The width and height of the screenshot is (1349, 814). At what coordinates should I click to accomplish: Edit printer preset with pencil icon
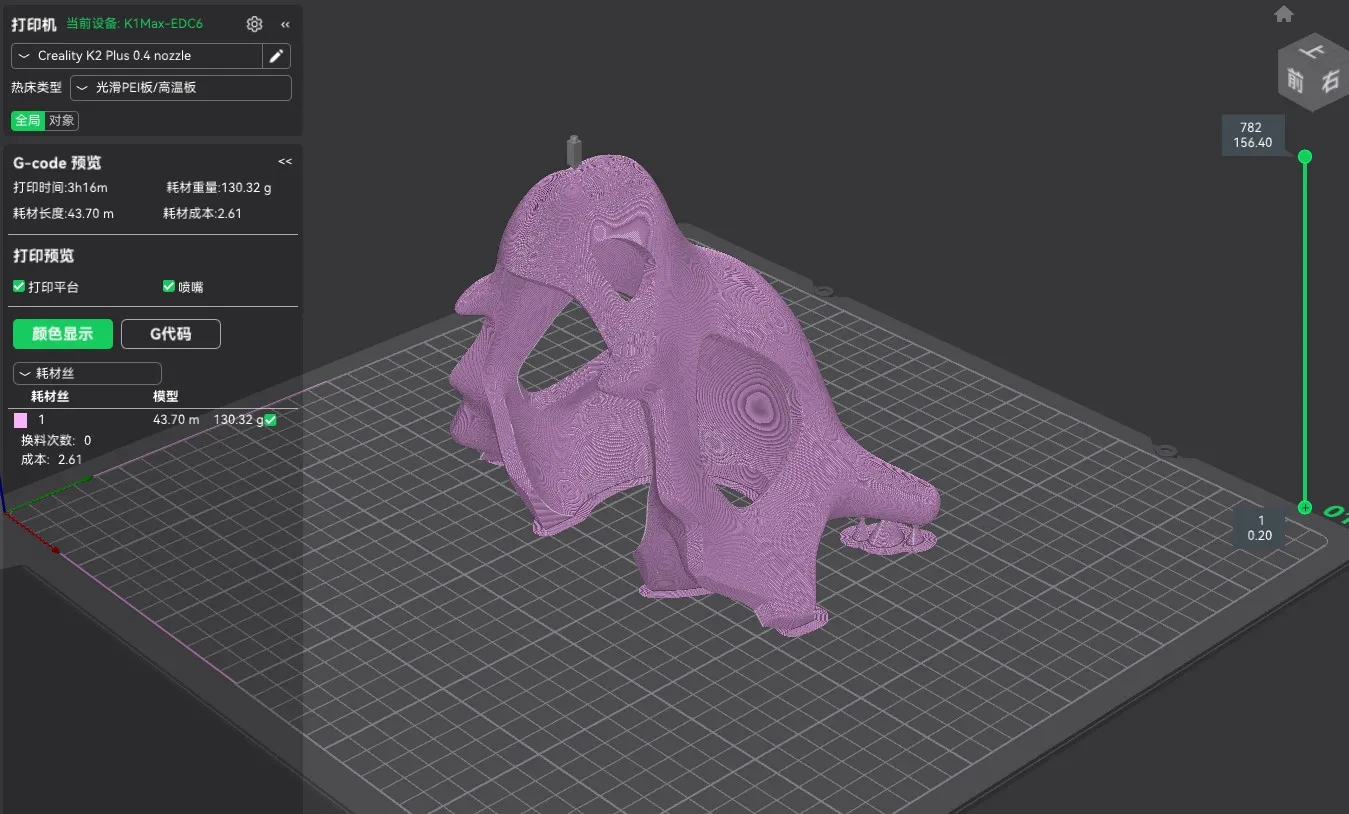point(277,56)
